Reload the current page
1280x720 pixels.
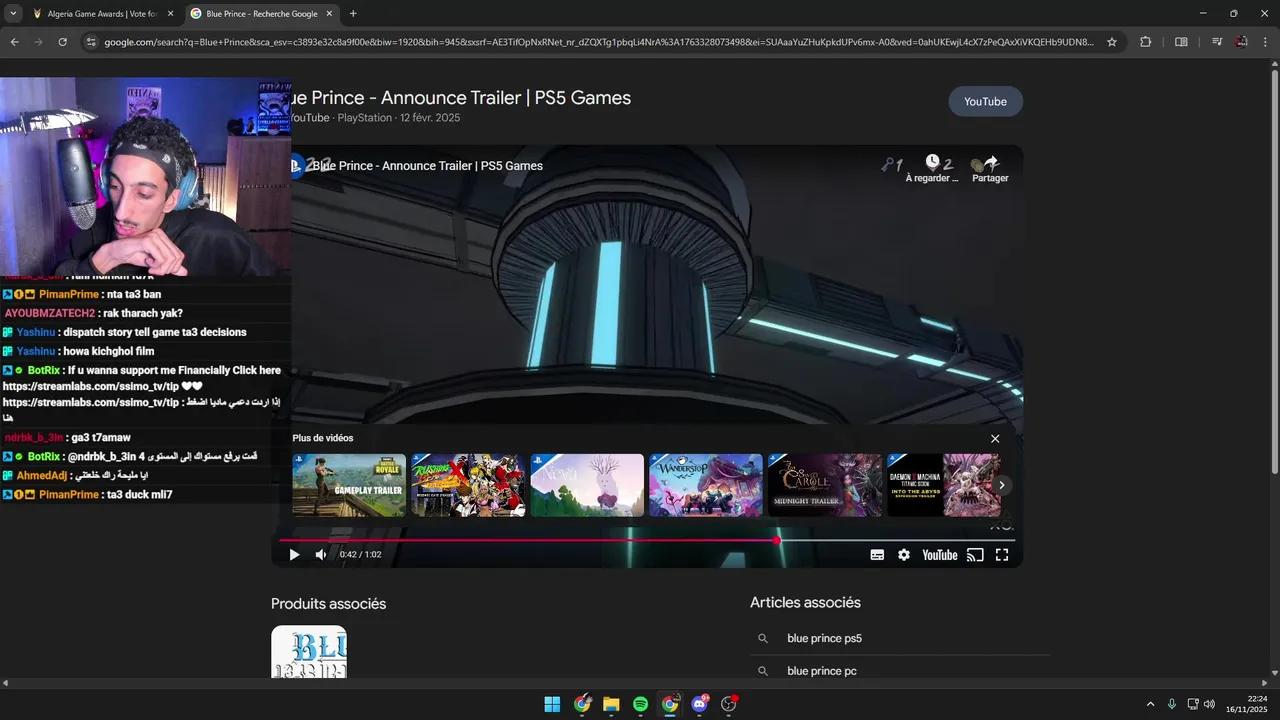(62, 42)
